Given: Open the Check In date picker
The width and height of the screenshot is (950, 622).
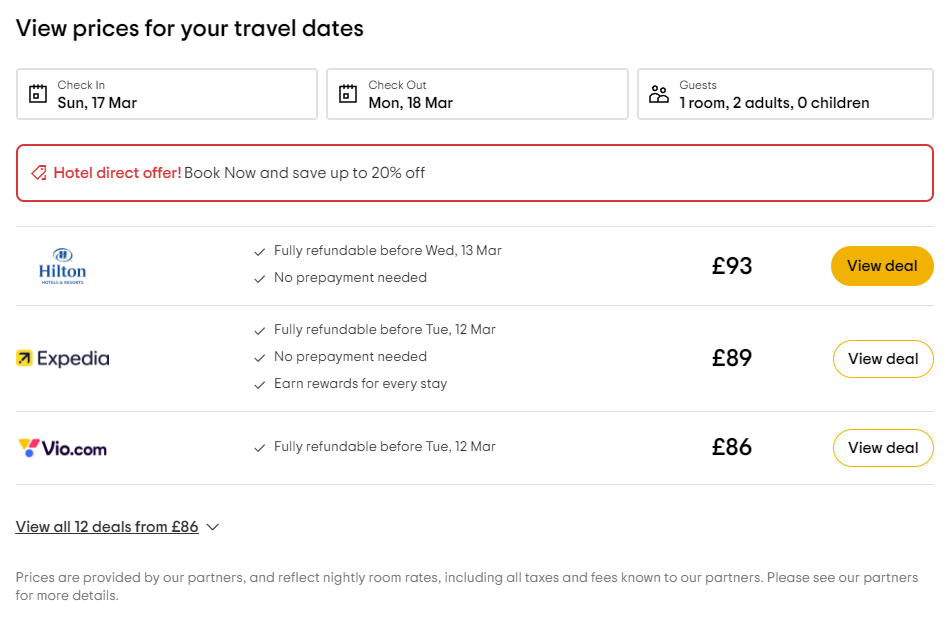Looking at the screenshot, I should coord(167,94).
